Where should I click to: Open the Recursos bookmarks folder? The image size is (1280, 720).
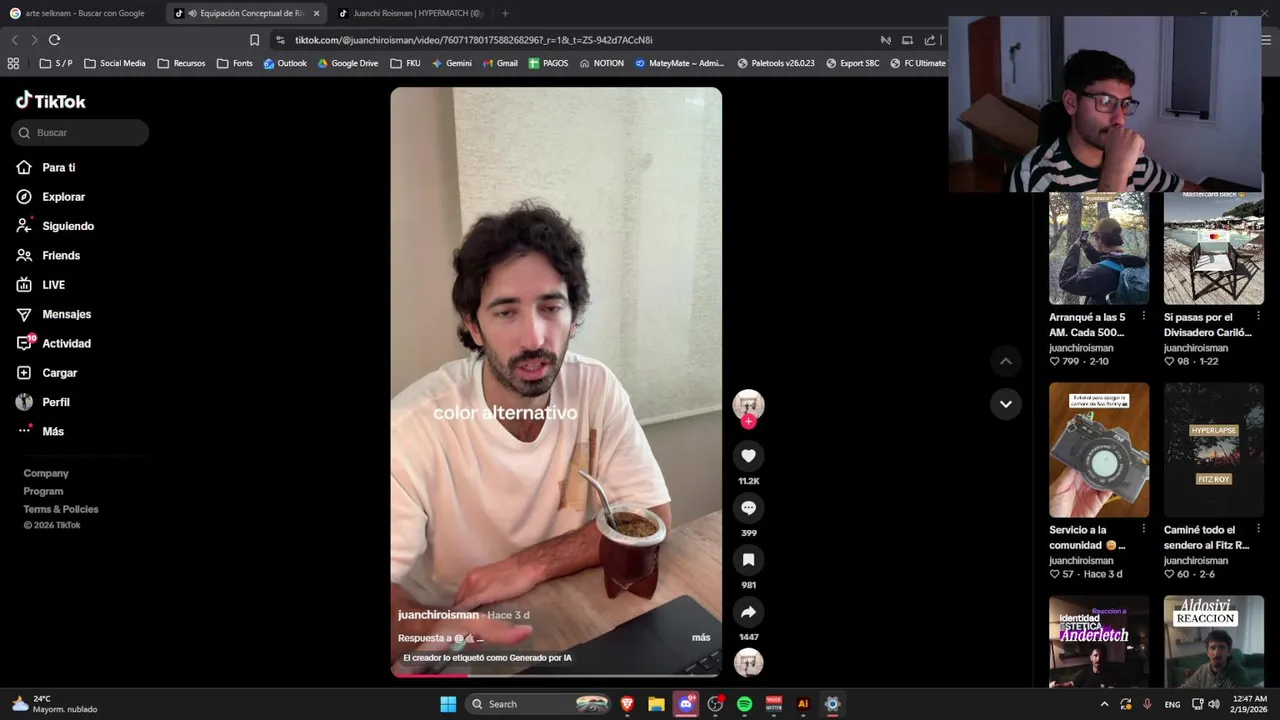click(181, 63)
